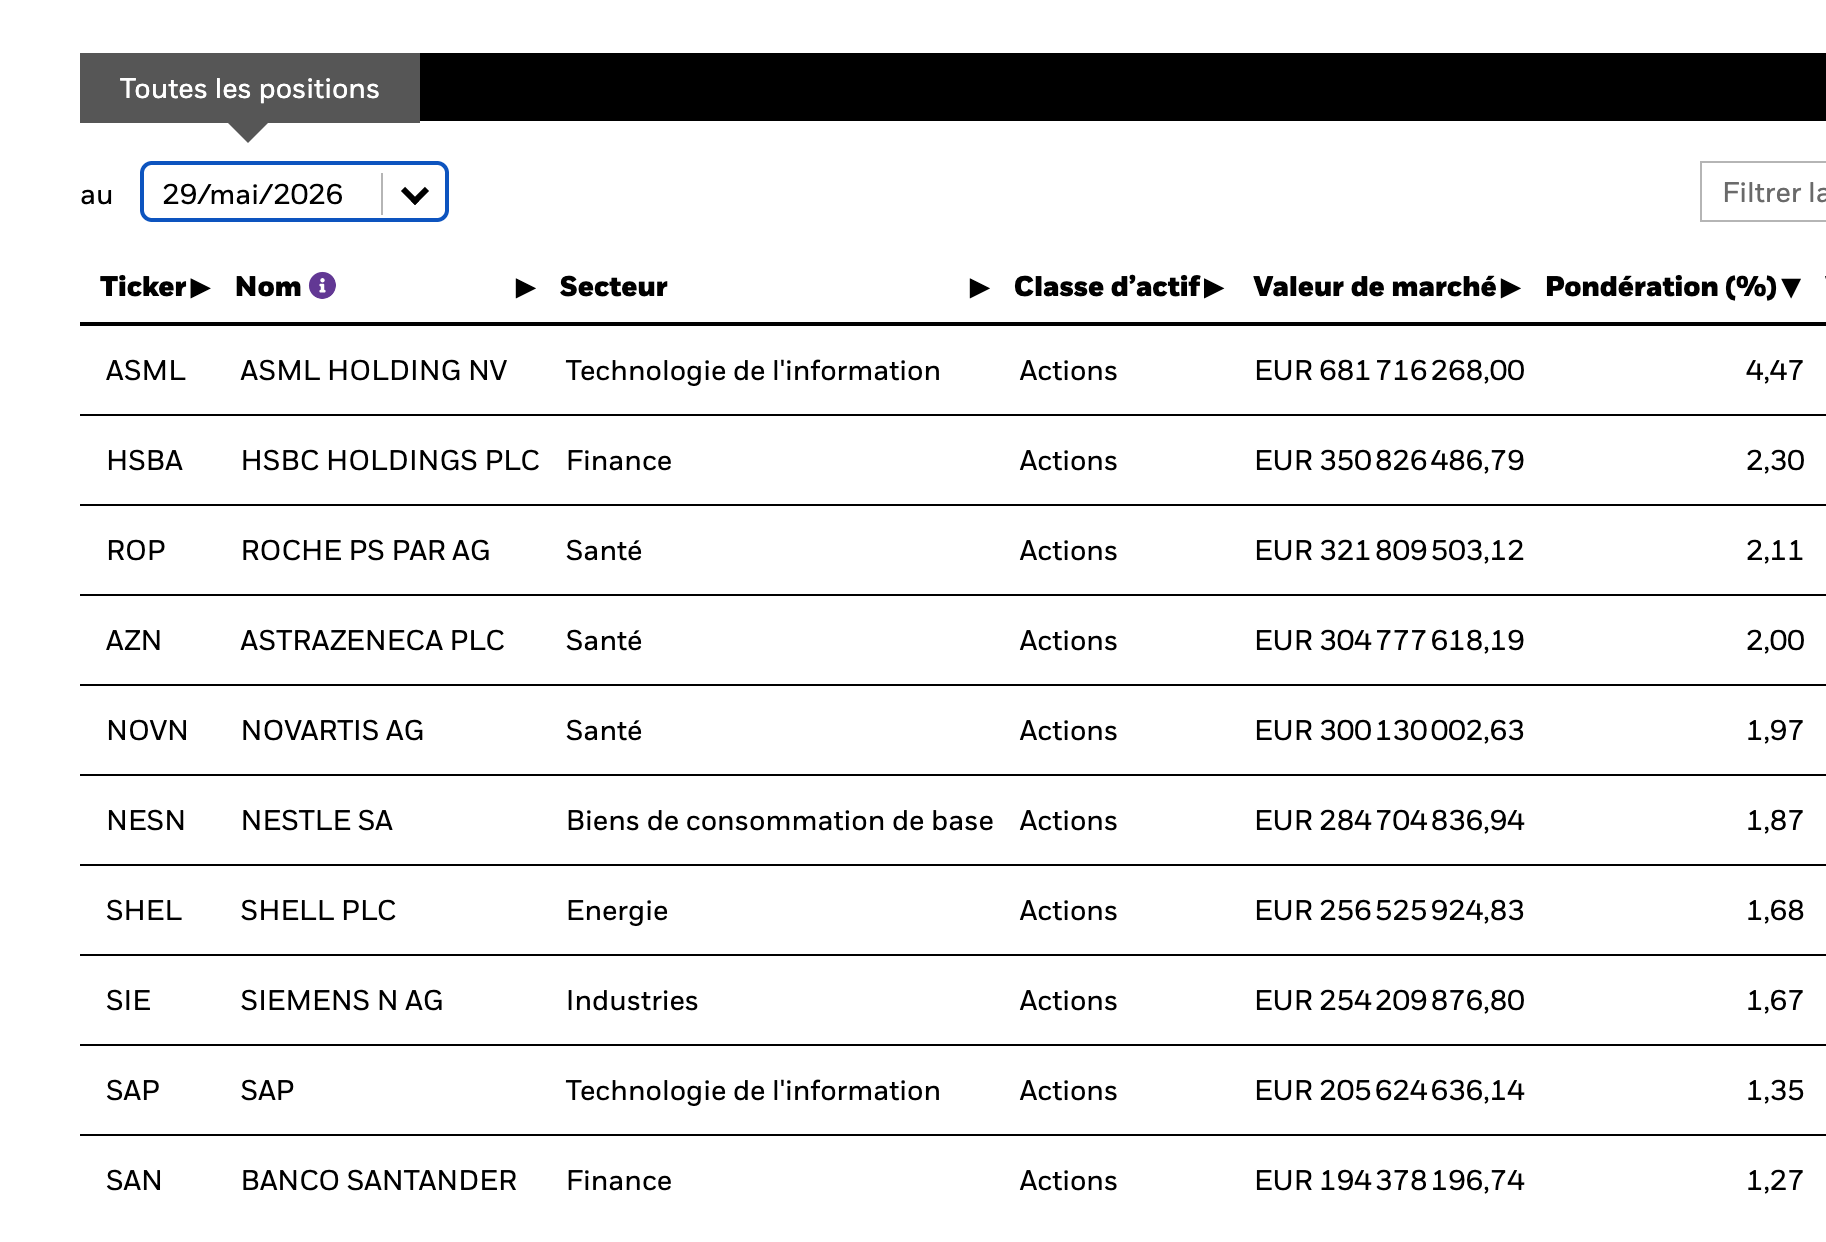This screenshot has width=1826, height=1242.
Task: Click market value EUR 254 209 876,80
Action: point(1390,1001)
